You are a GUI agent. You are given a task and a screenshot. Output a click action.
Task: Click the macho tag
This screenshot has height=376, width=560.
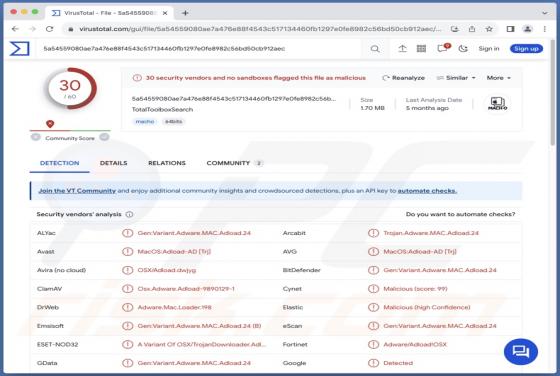145,122
